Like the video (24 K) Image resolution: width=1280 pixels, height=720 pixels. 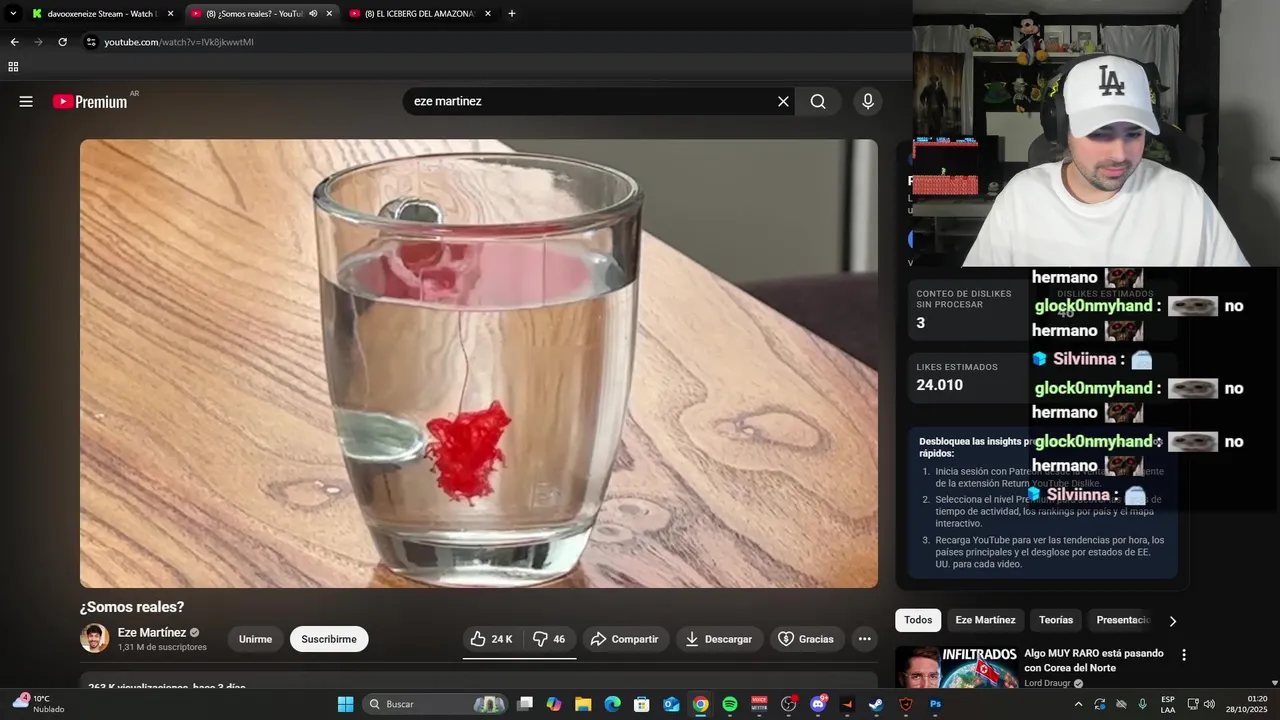(492, 639)
